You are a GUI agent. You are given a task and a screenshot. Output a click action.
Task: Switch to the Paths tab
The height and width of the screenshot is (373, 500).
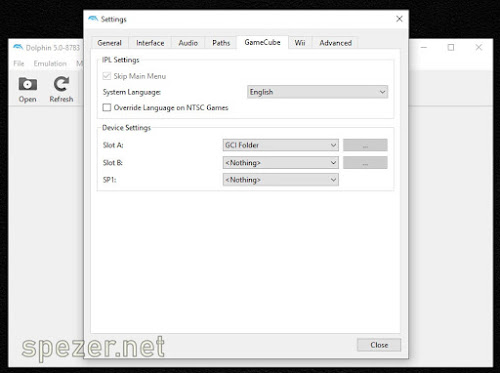(x=221, y=43)
